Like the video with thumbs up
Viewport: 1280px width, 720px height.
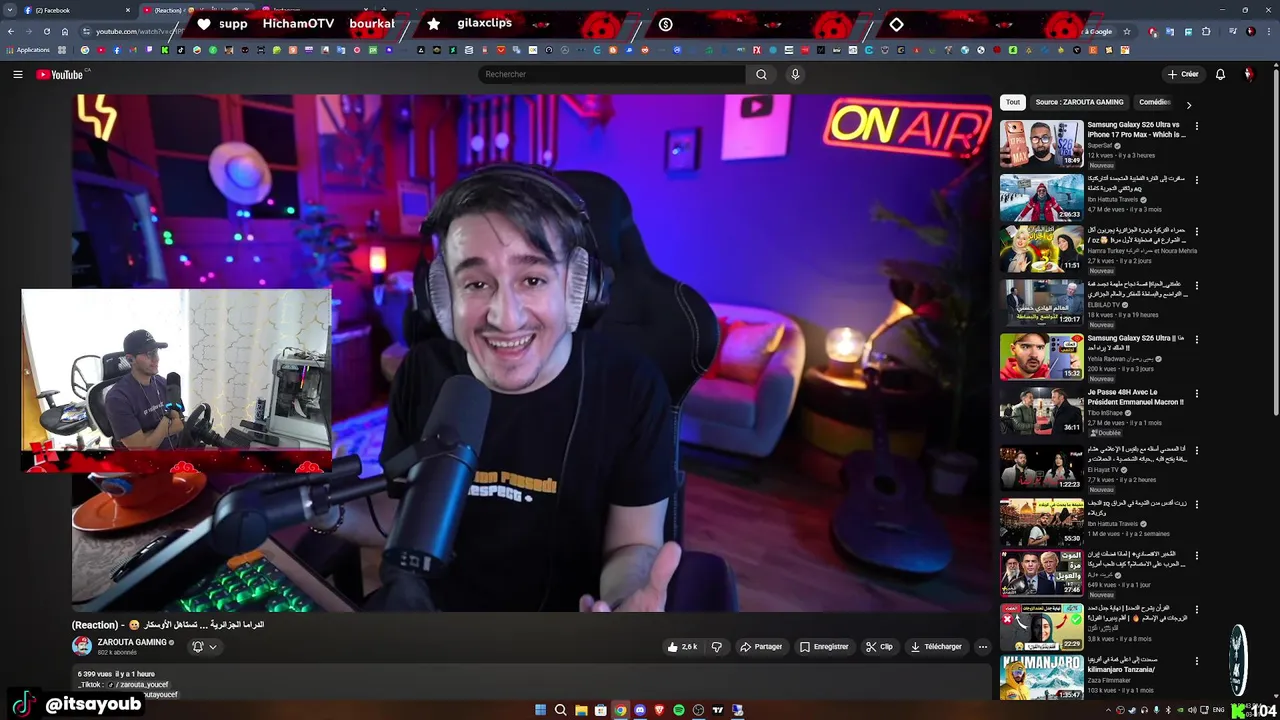click(x=682, y=647)
